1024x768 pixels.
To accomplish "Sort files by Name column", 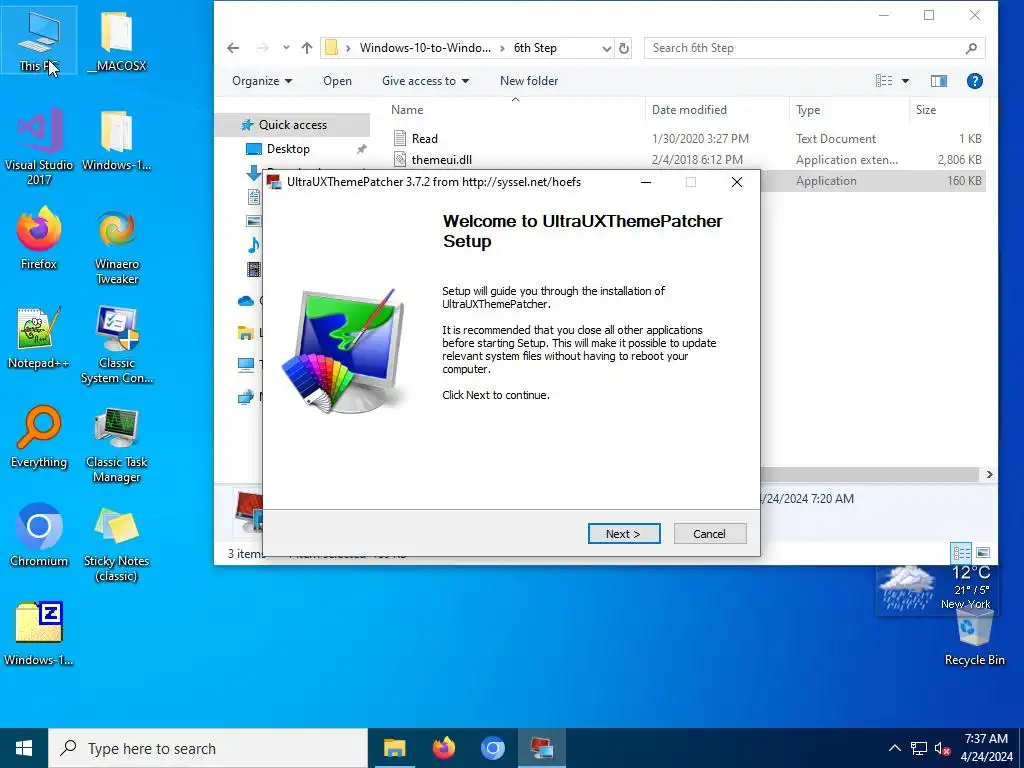I will [515, 110].
